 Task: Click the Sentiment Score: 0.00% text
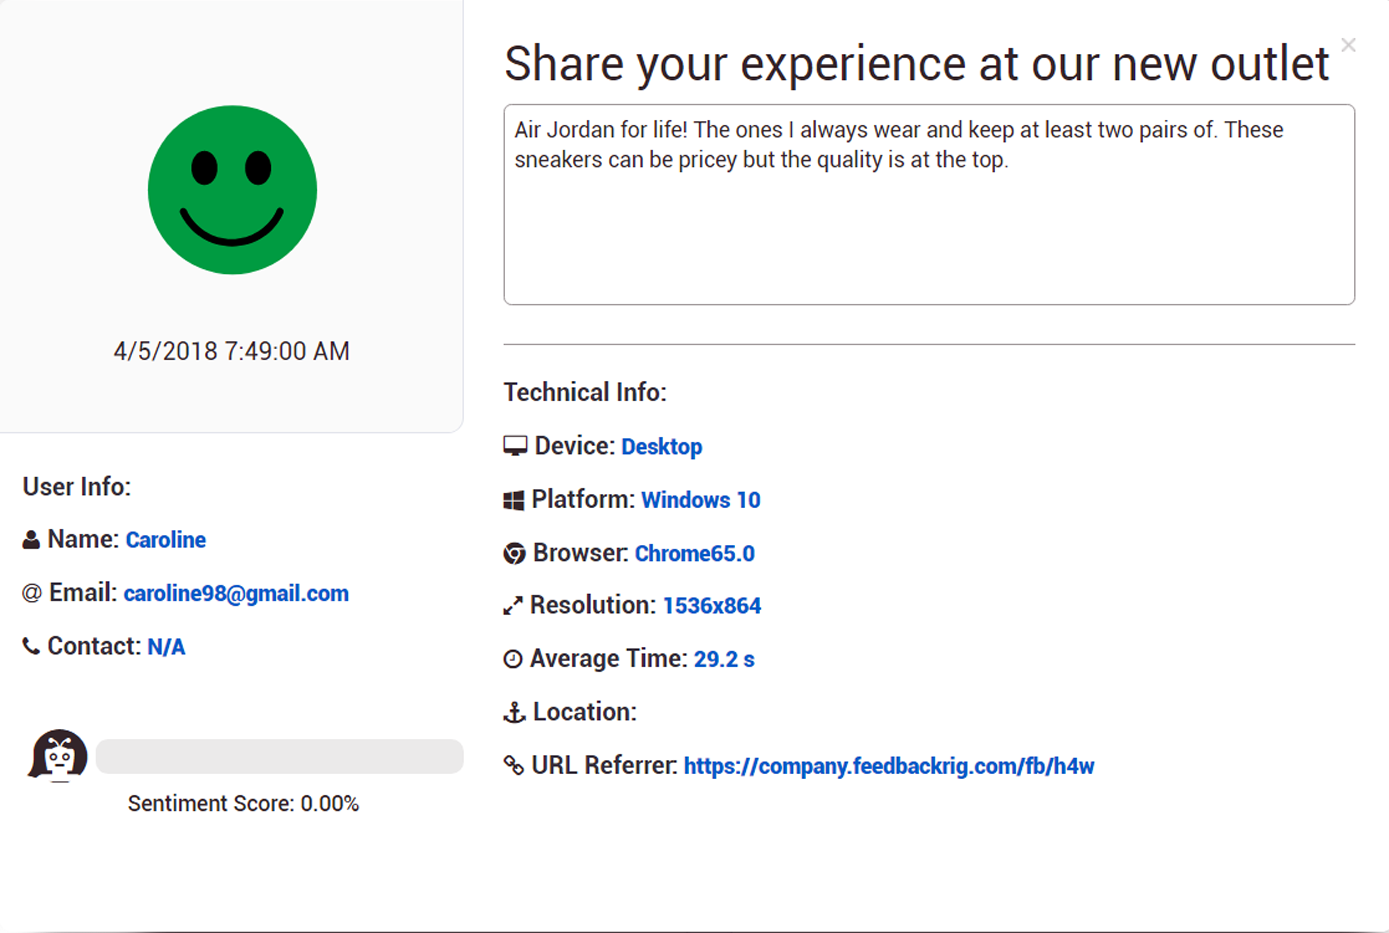click(243, 804)
